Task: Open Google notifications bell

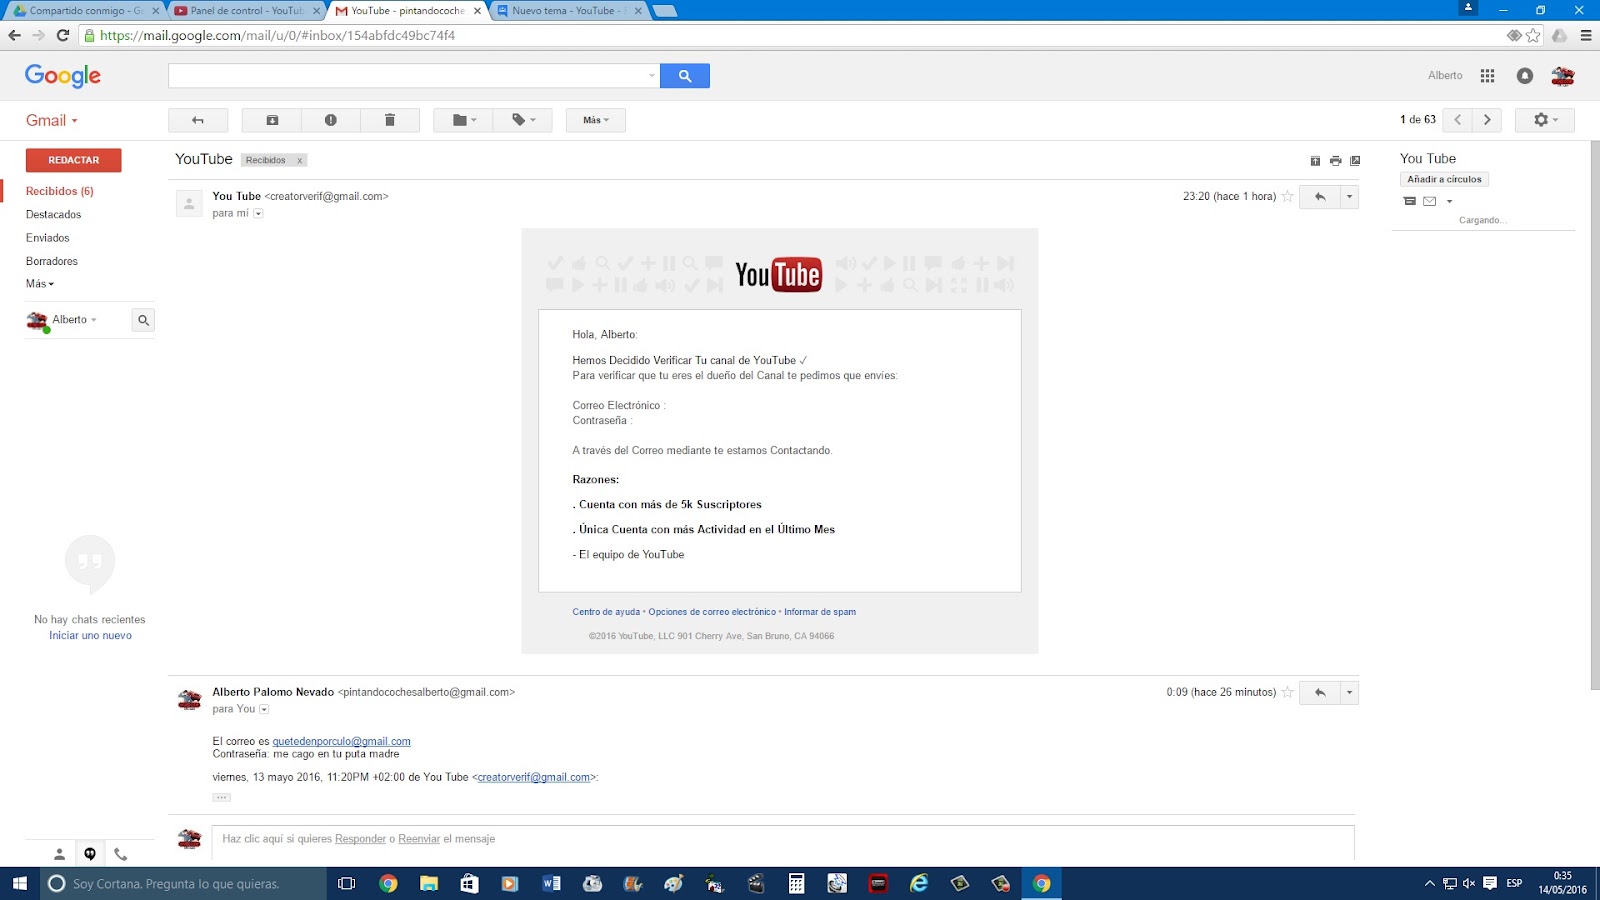Action: [x=1525, y=76]
